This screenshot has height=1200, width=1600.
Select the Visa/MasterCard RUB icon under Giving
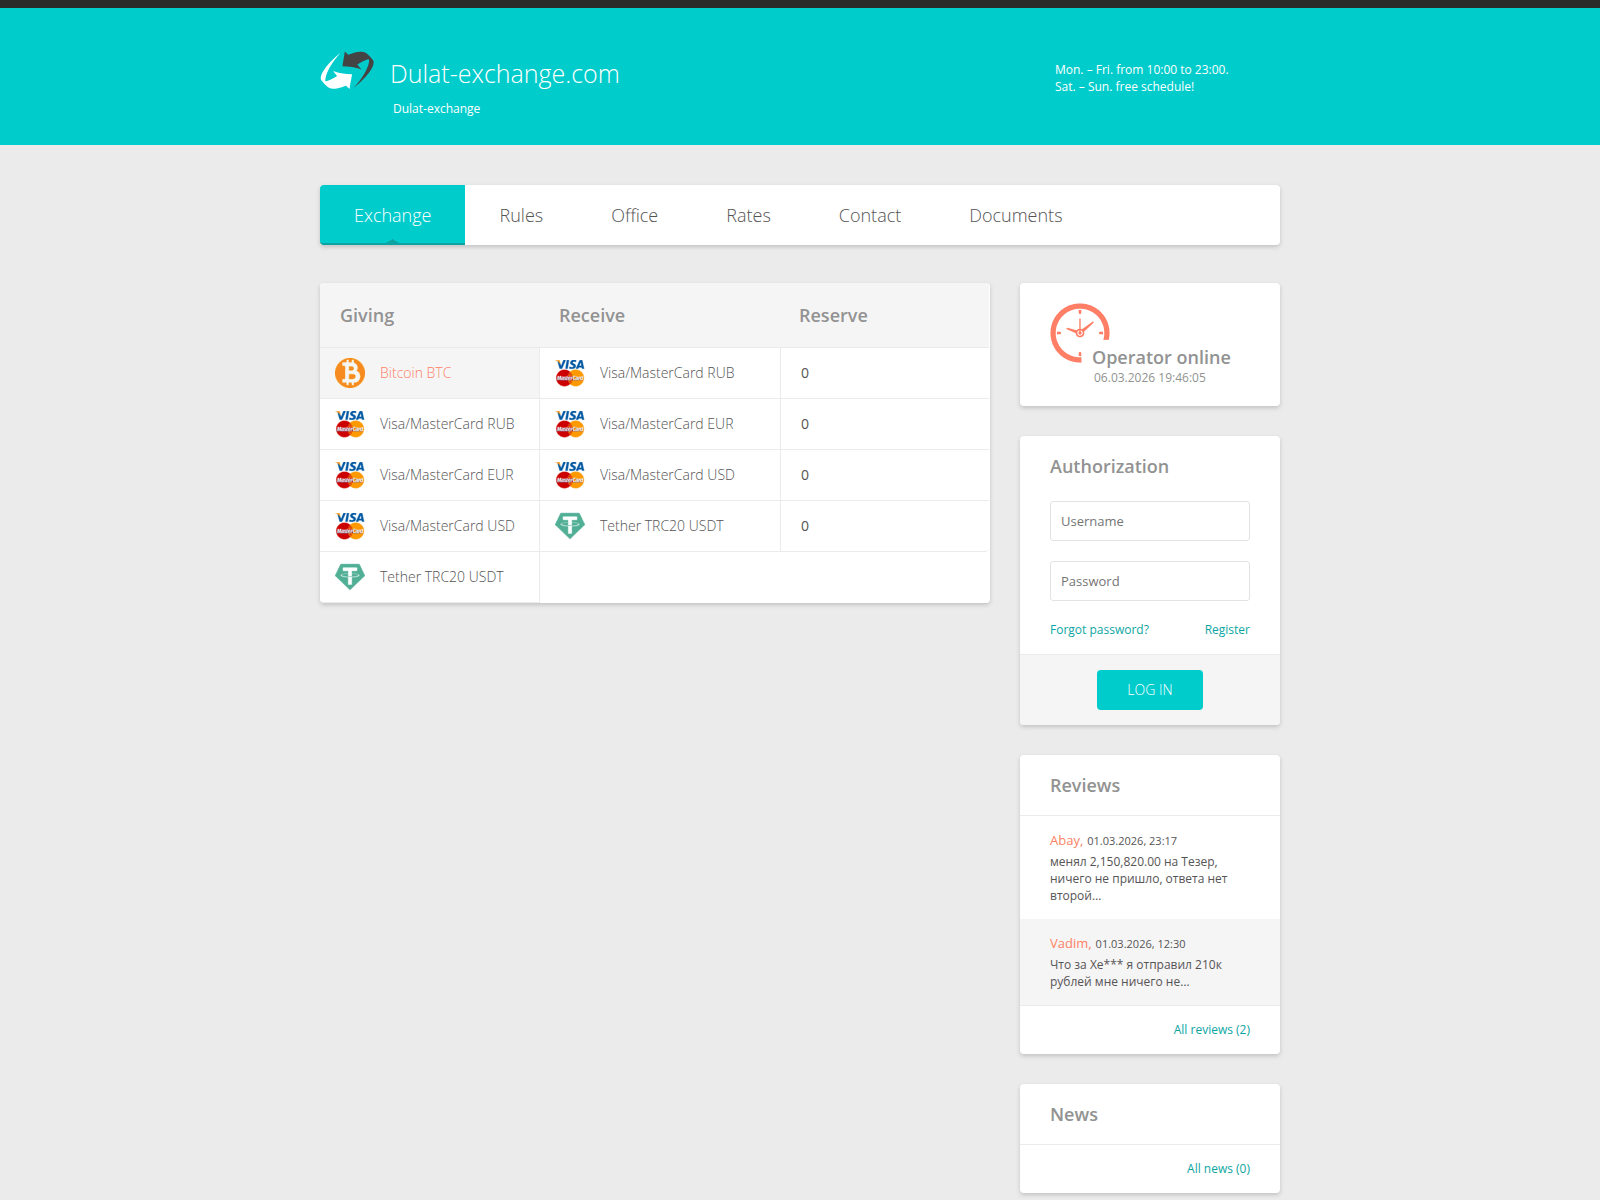tap(350, 423)
